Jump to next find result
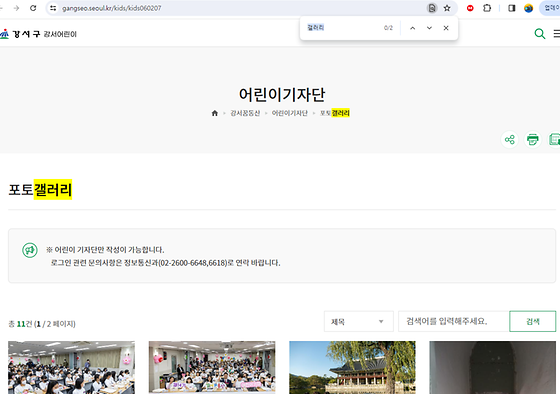 [x=429, y=28]
